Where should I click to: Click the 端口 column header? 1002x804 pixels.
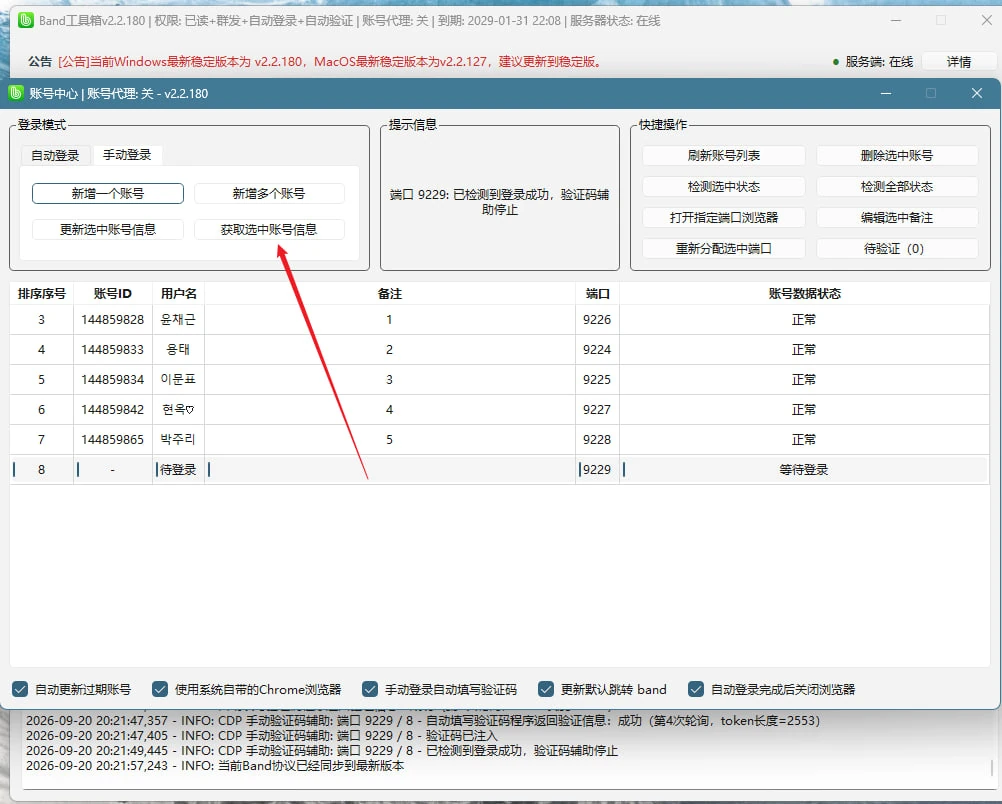597,293
